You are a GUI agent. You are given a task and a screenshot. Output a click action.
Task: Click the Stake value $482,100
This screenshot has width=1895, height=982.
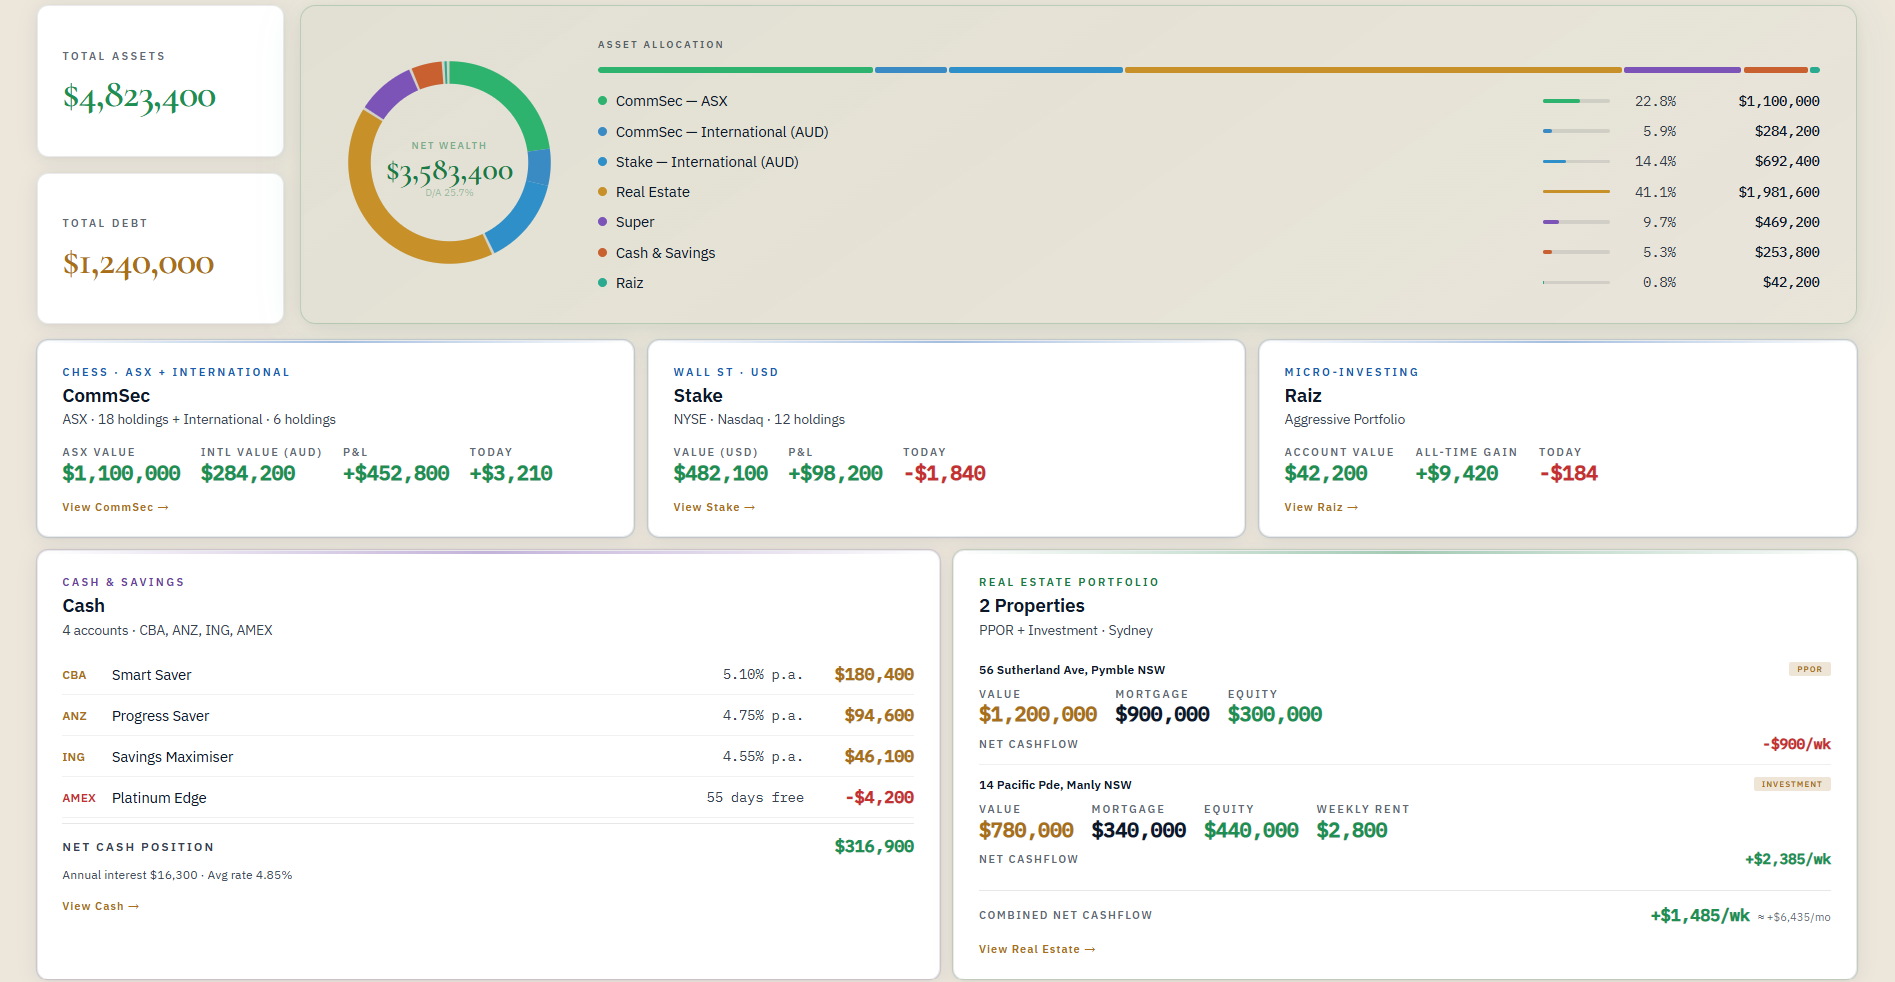(721, 473)
